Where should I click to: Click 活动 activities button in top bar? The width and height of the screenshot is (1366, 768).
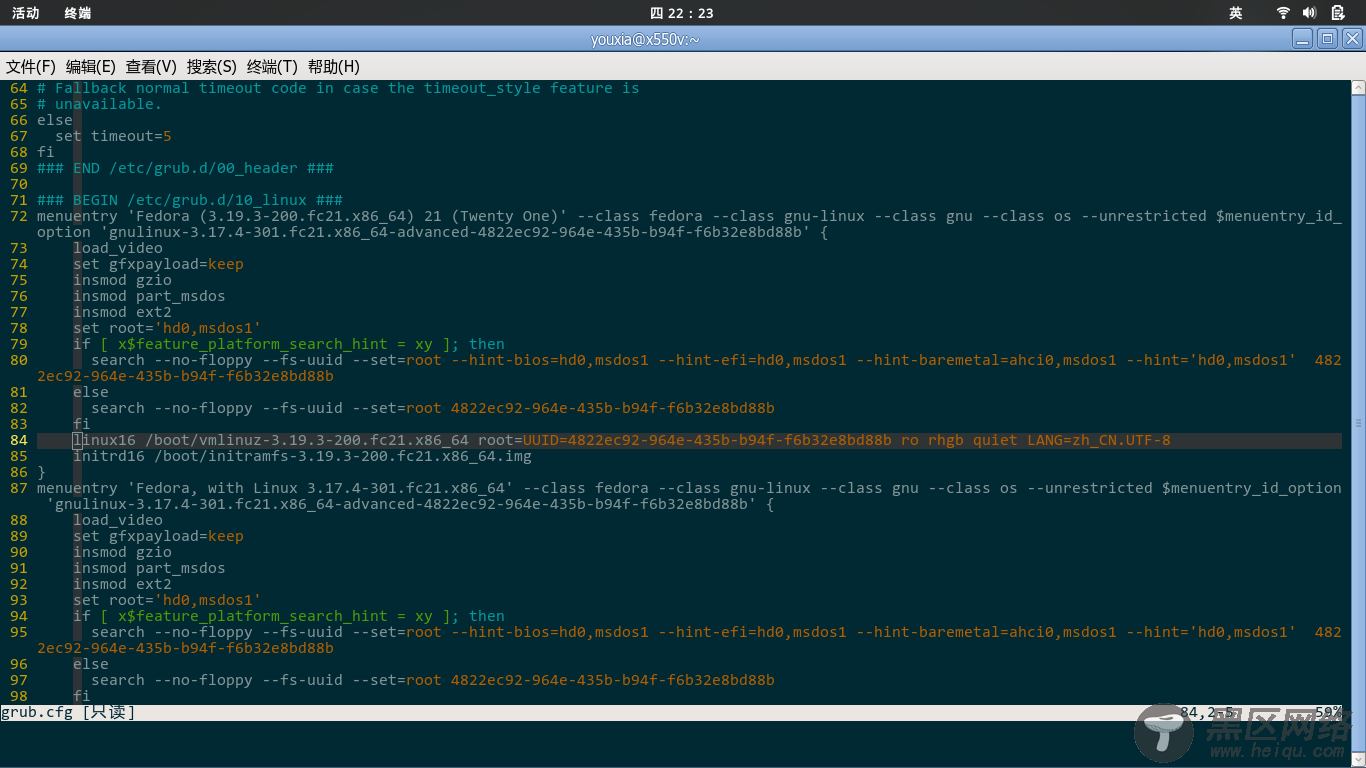tap(26, 13)
